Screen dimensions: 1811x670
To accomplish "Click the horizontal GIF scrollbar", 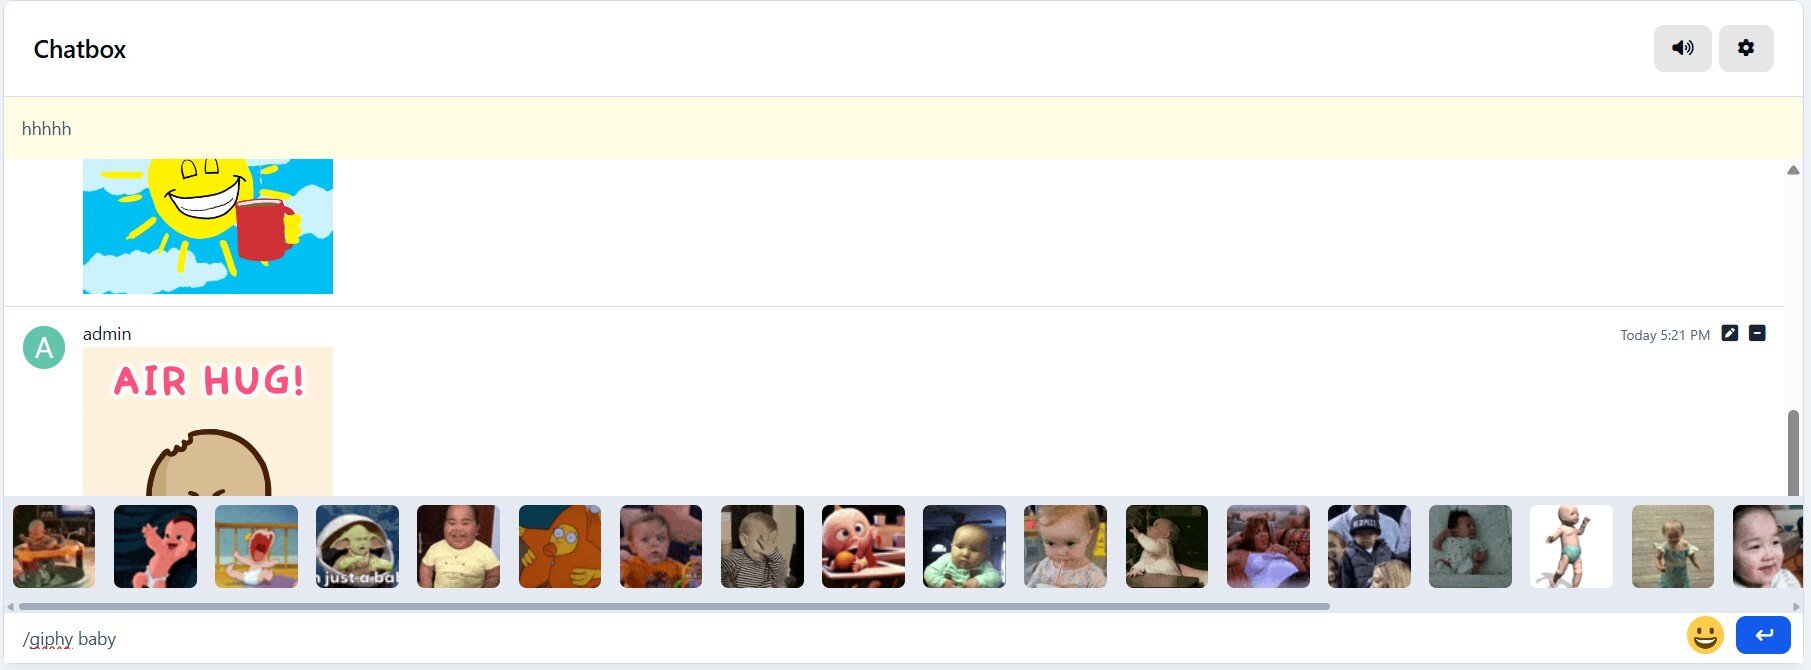I will coord(674,606).
